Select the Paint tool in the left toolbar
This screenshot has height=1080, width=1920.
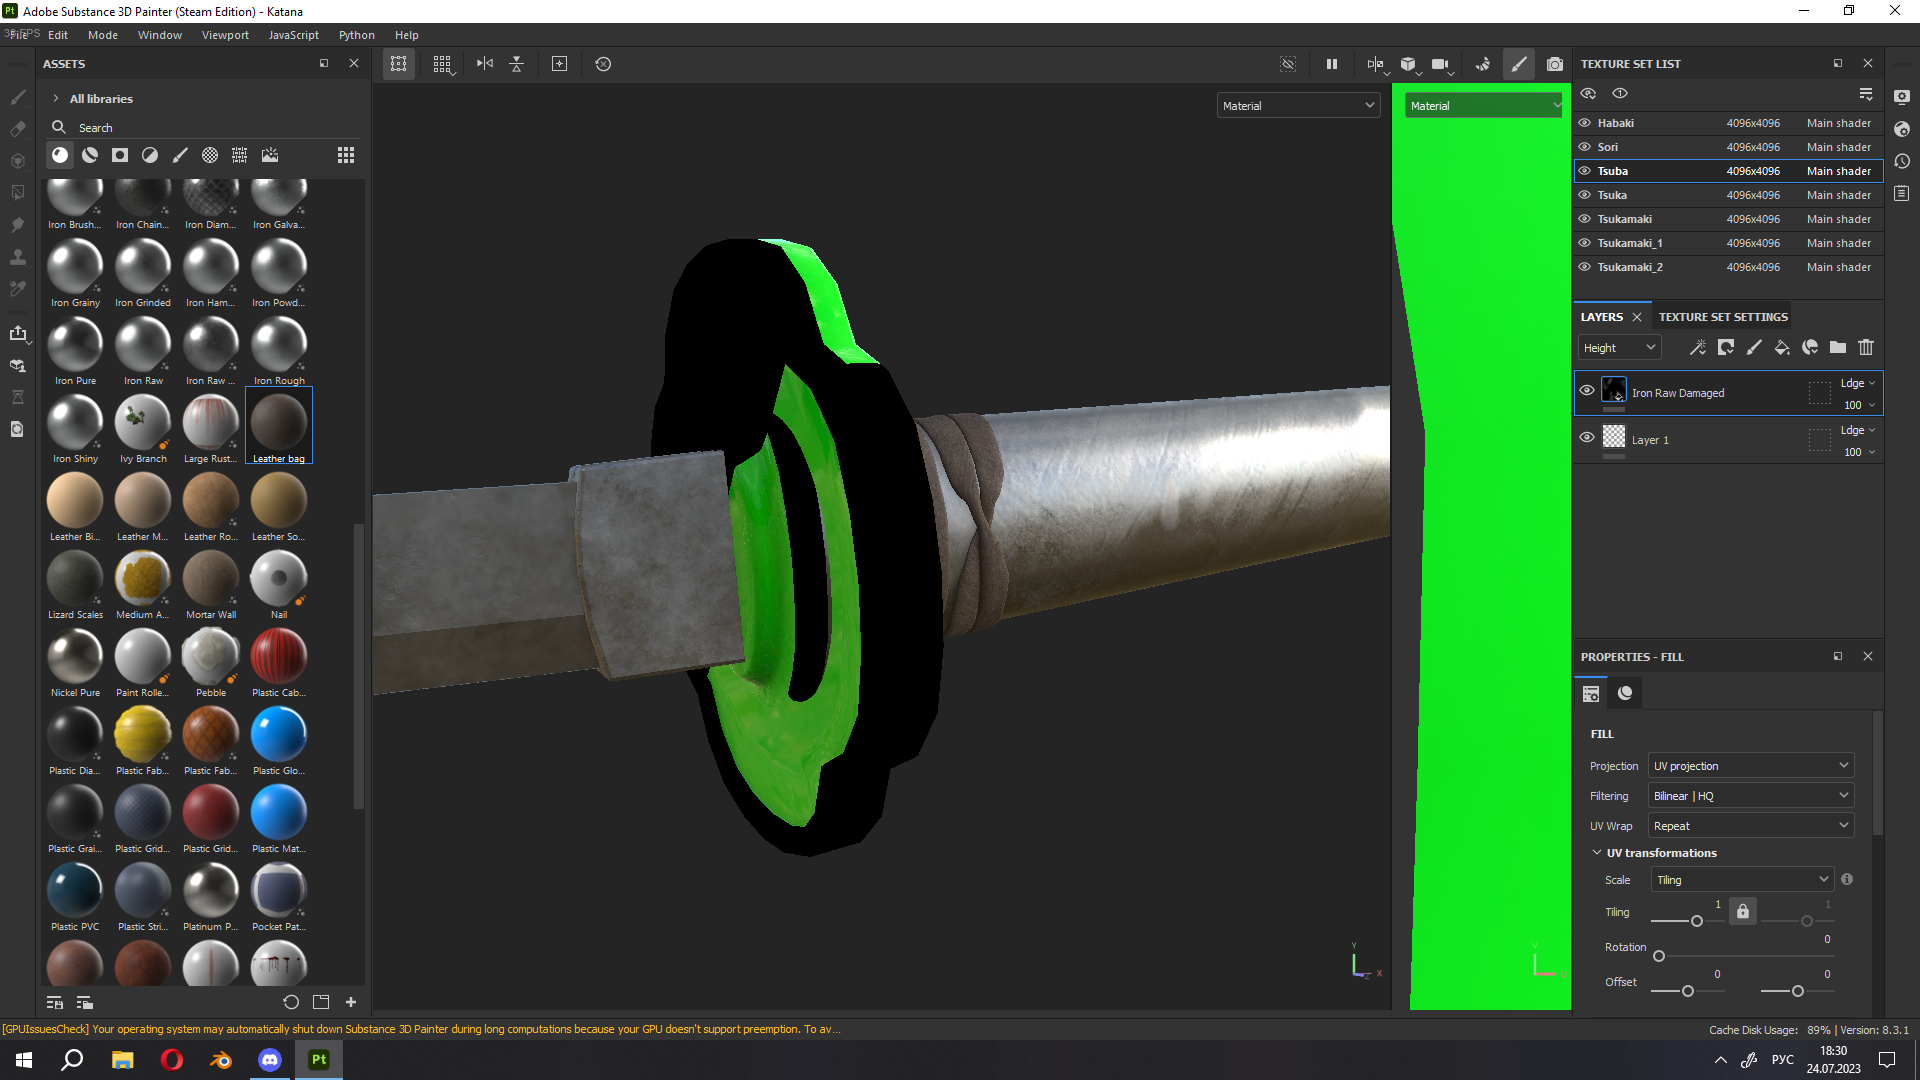[17, 97]
